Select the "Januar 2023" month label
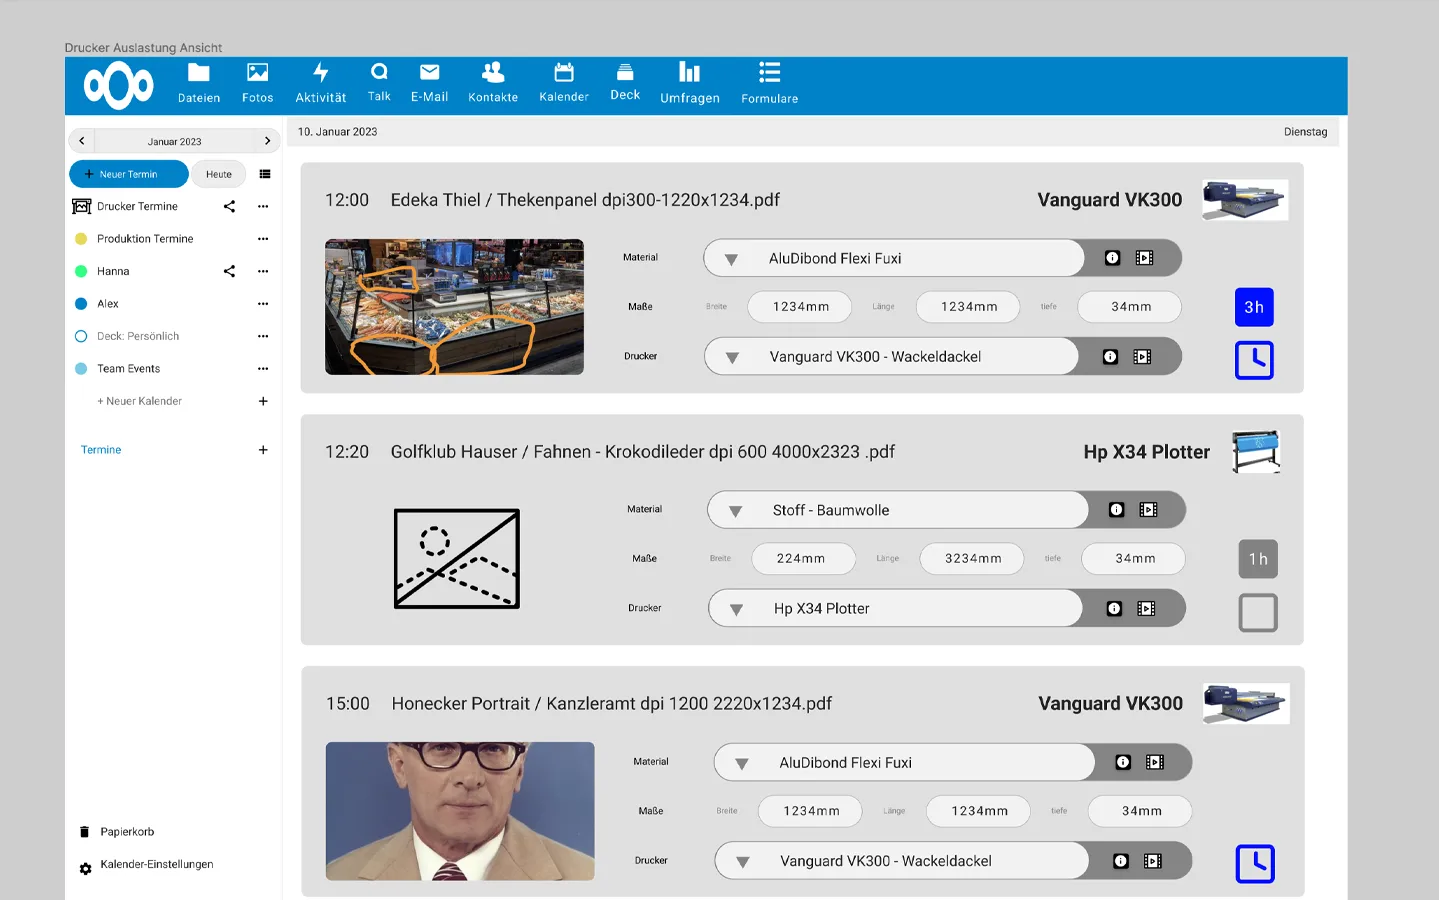Viewport: 1439px width, 900px height. click(175, 142)
